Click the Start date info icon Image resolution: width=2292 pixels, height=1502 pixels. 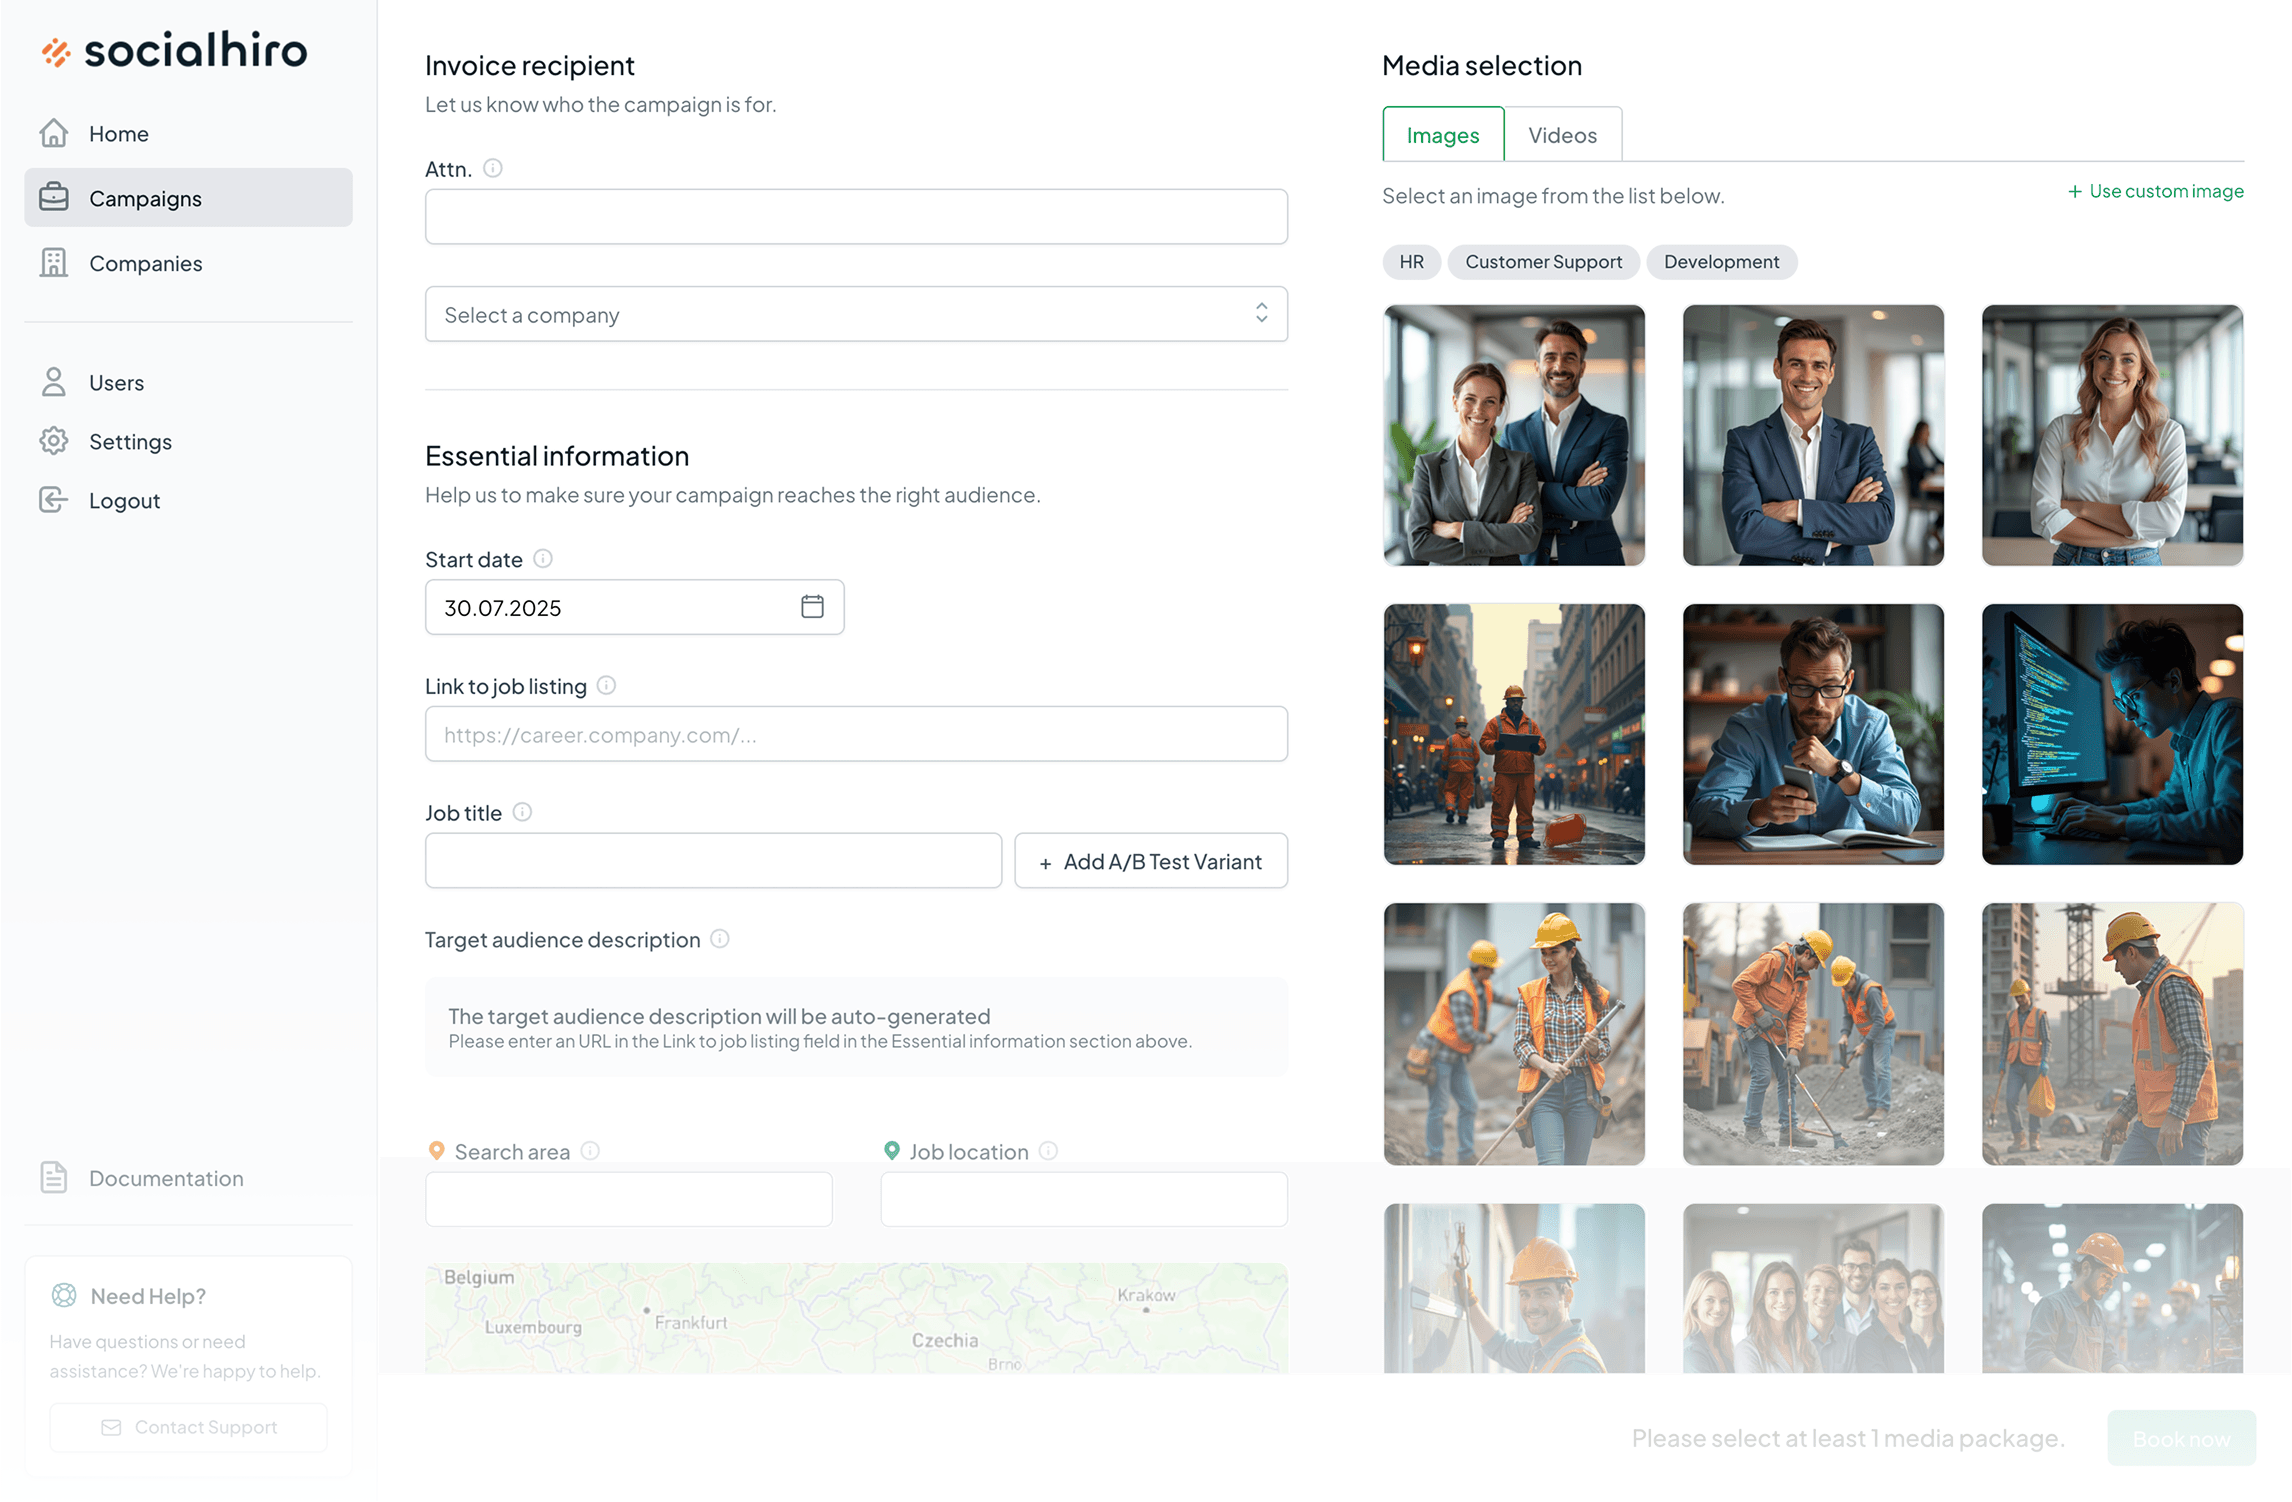coord(543,559)
